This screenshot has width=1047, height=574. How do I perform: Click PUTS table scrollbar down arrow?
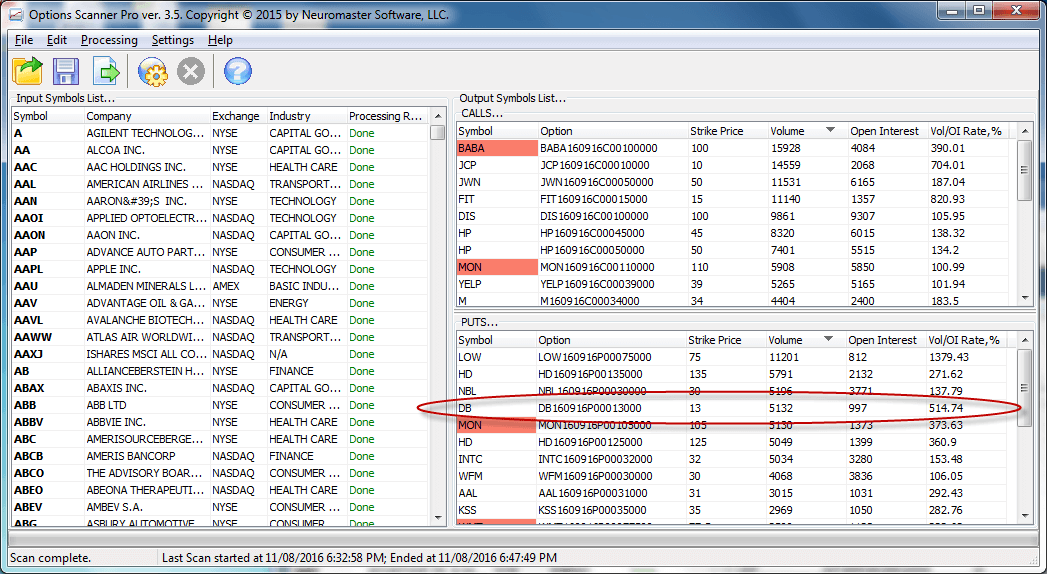pyautogui.click(x=1025, y=515)
